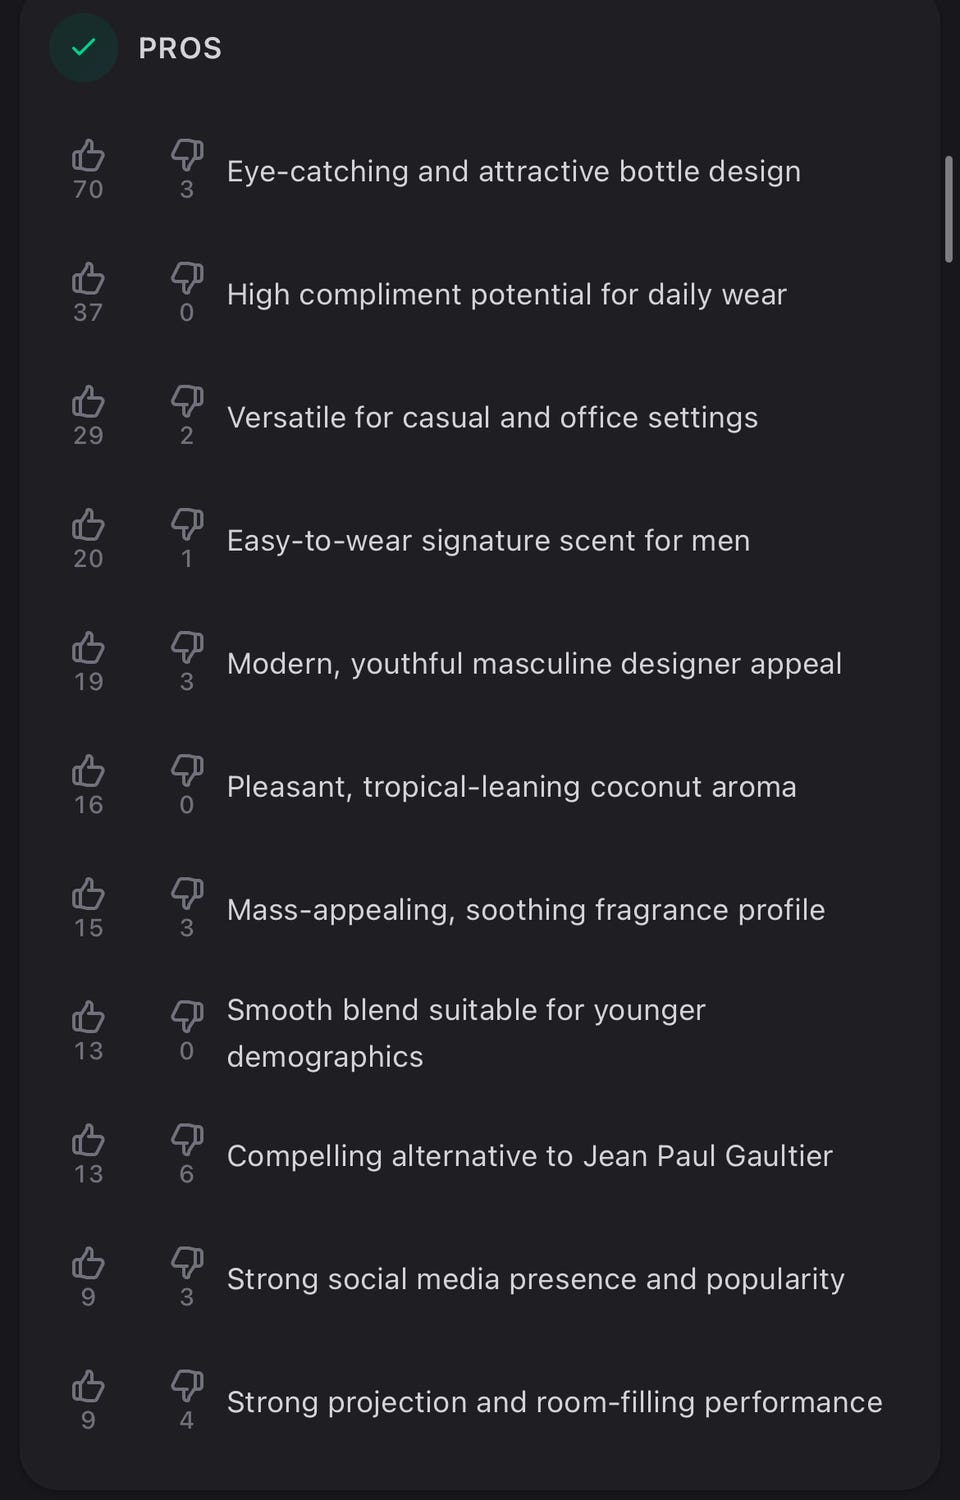Downvote 'Smooth blend suitable for younger demographics'
The width and height of the screenshot is (960, 1500).
pyautogui.click(x=187, y=1016)
